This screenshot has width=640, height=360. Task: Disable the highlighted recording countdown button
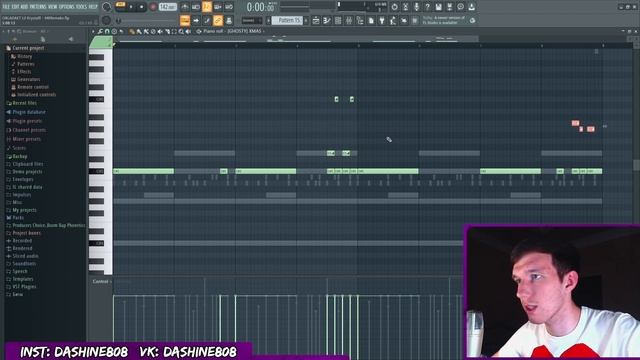207,7
